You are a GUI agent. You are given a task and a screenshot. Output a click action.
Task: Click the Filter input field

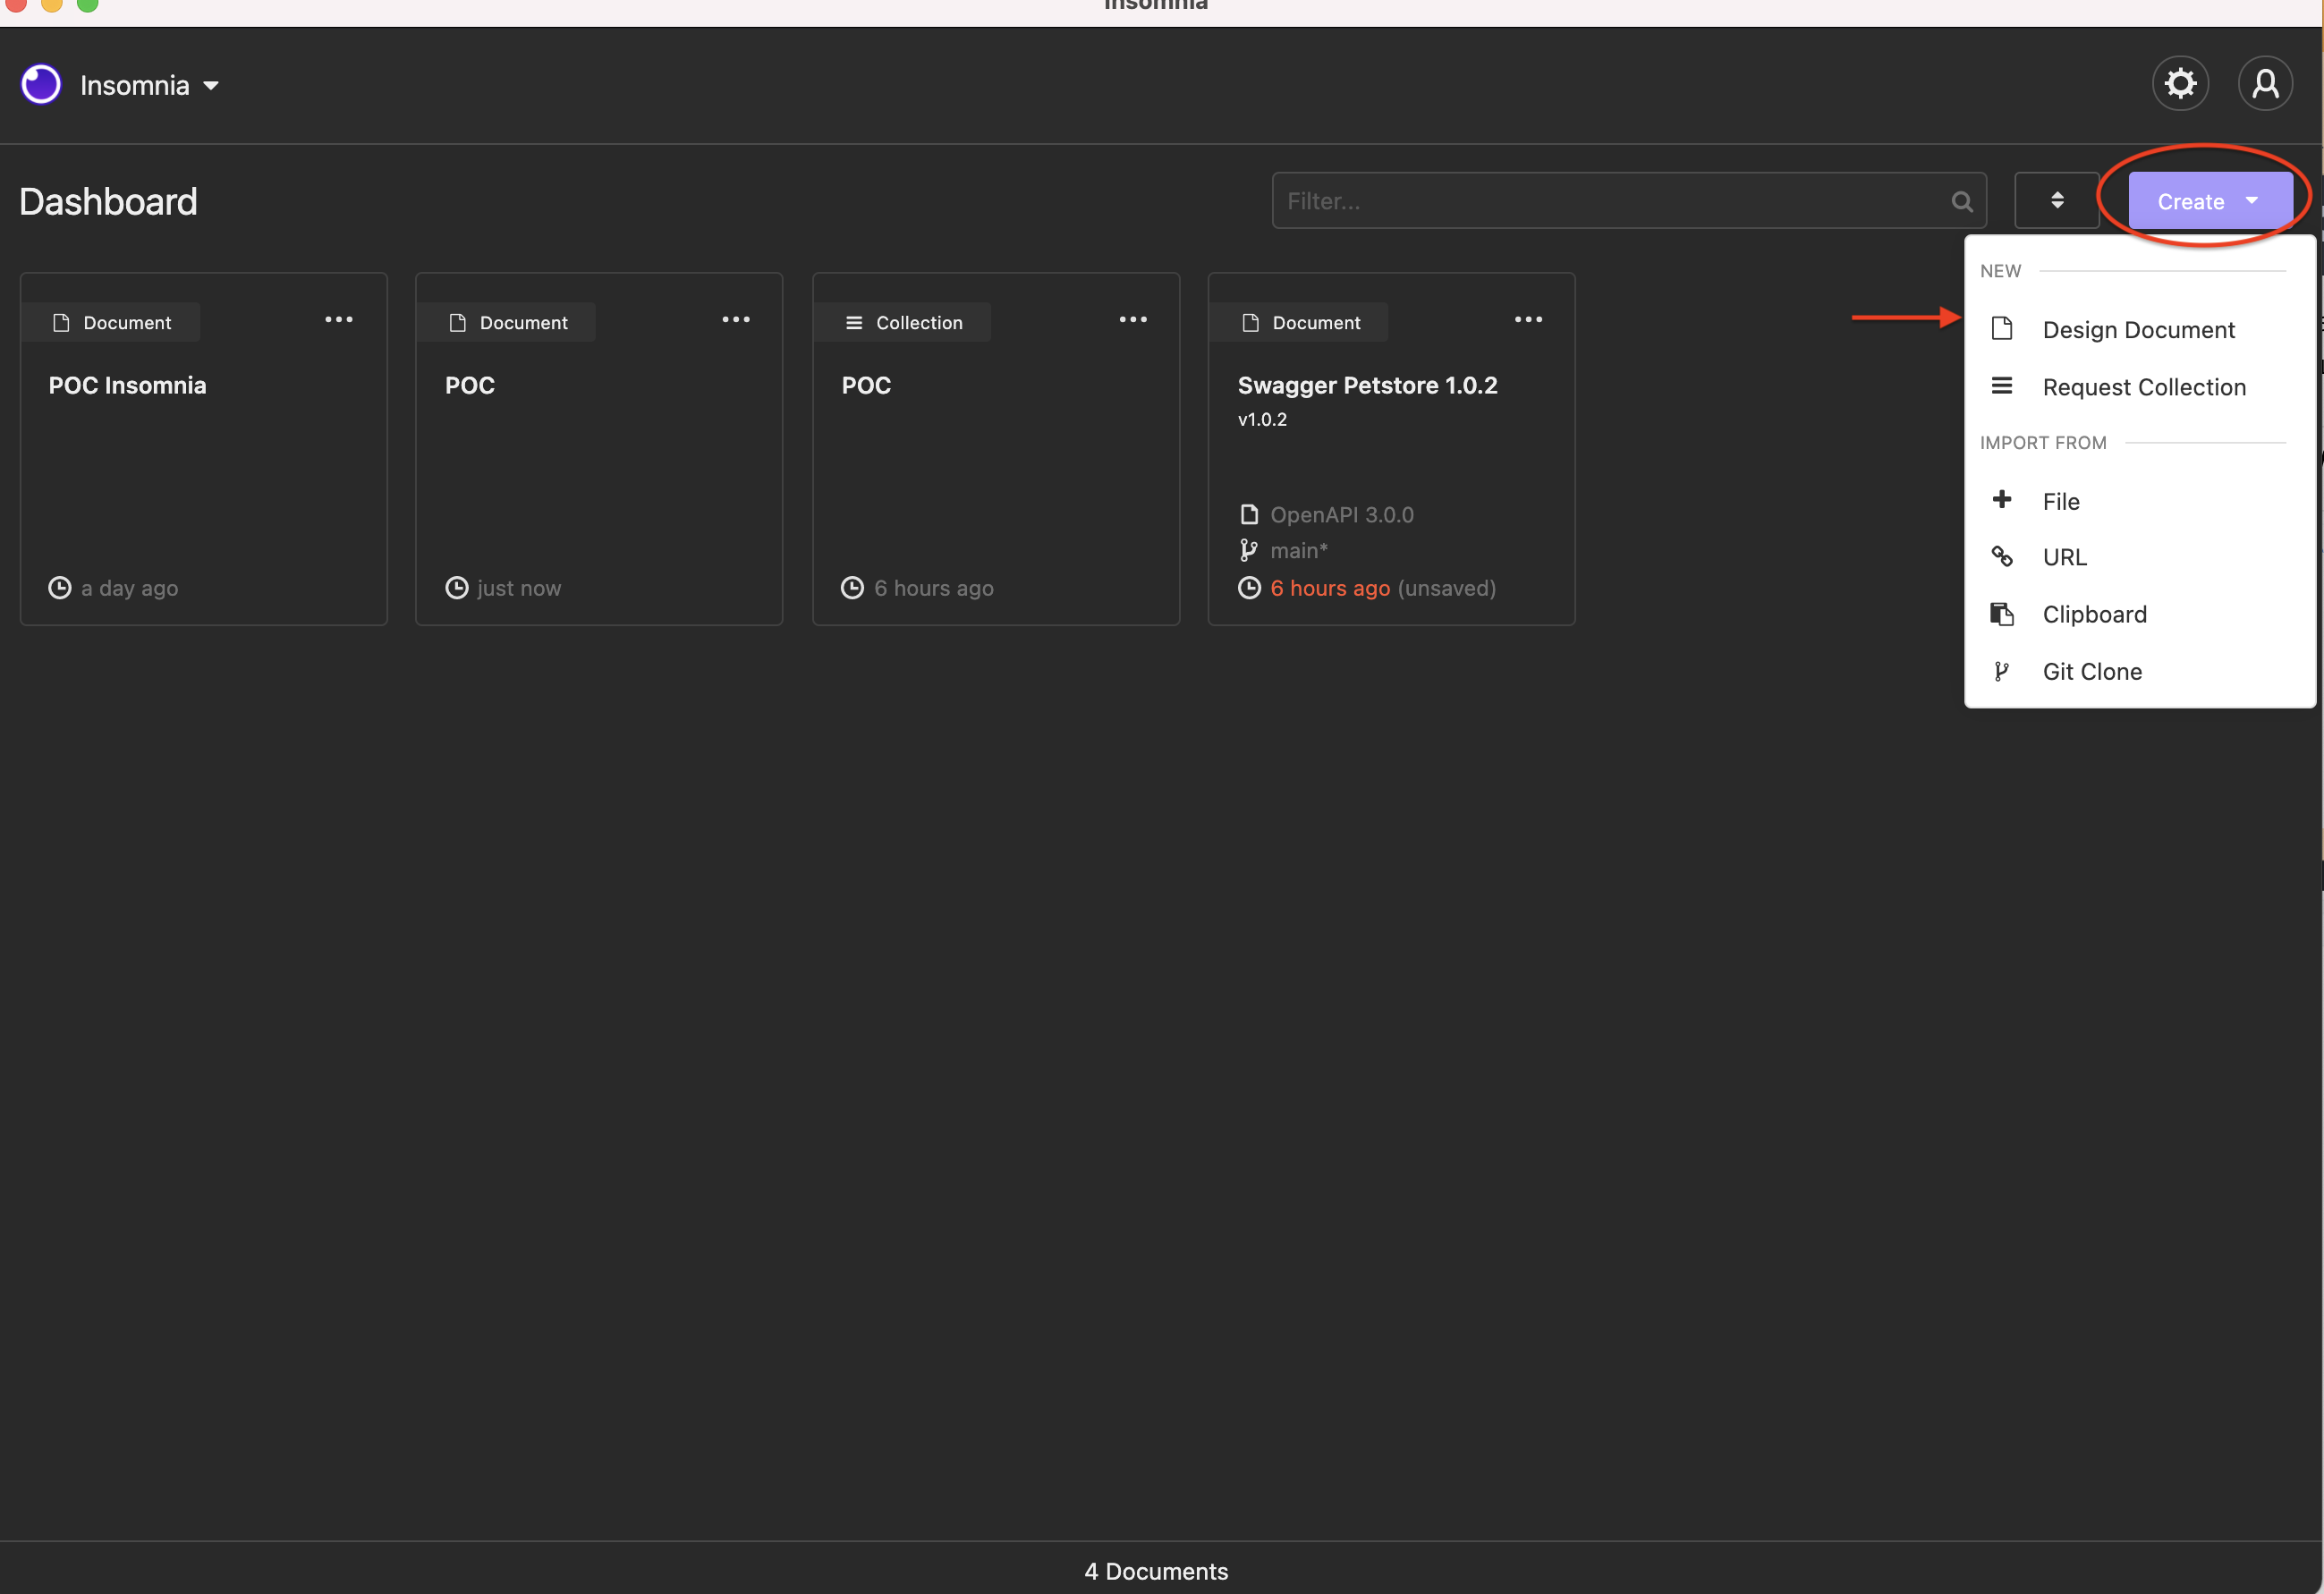1600,200
